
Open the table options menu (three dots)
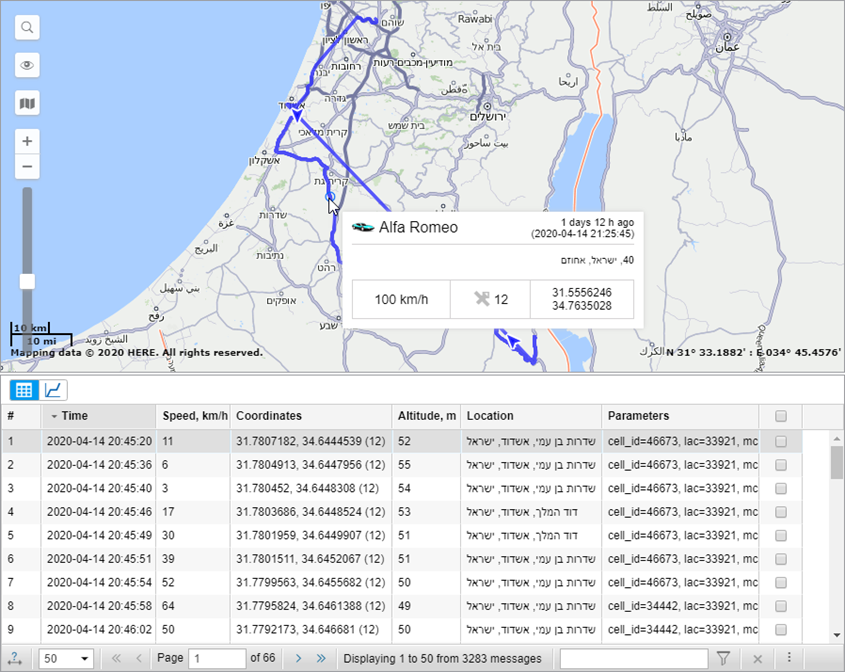pyautogui.click(x=789, y=658)
